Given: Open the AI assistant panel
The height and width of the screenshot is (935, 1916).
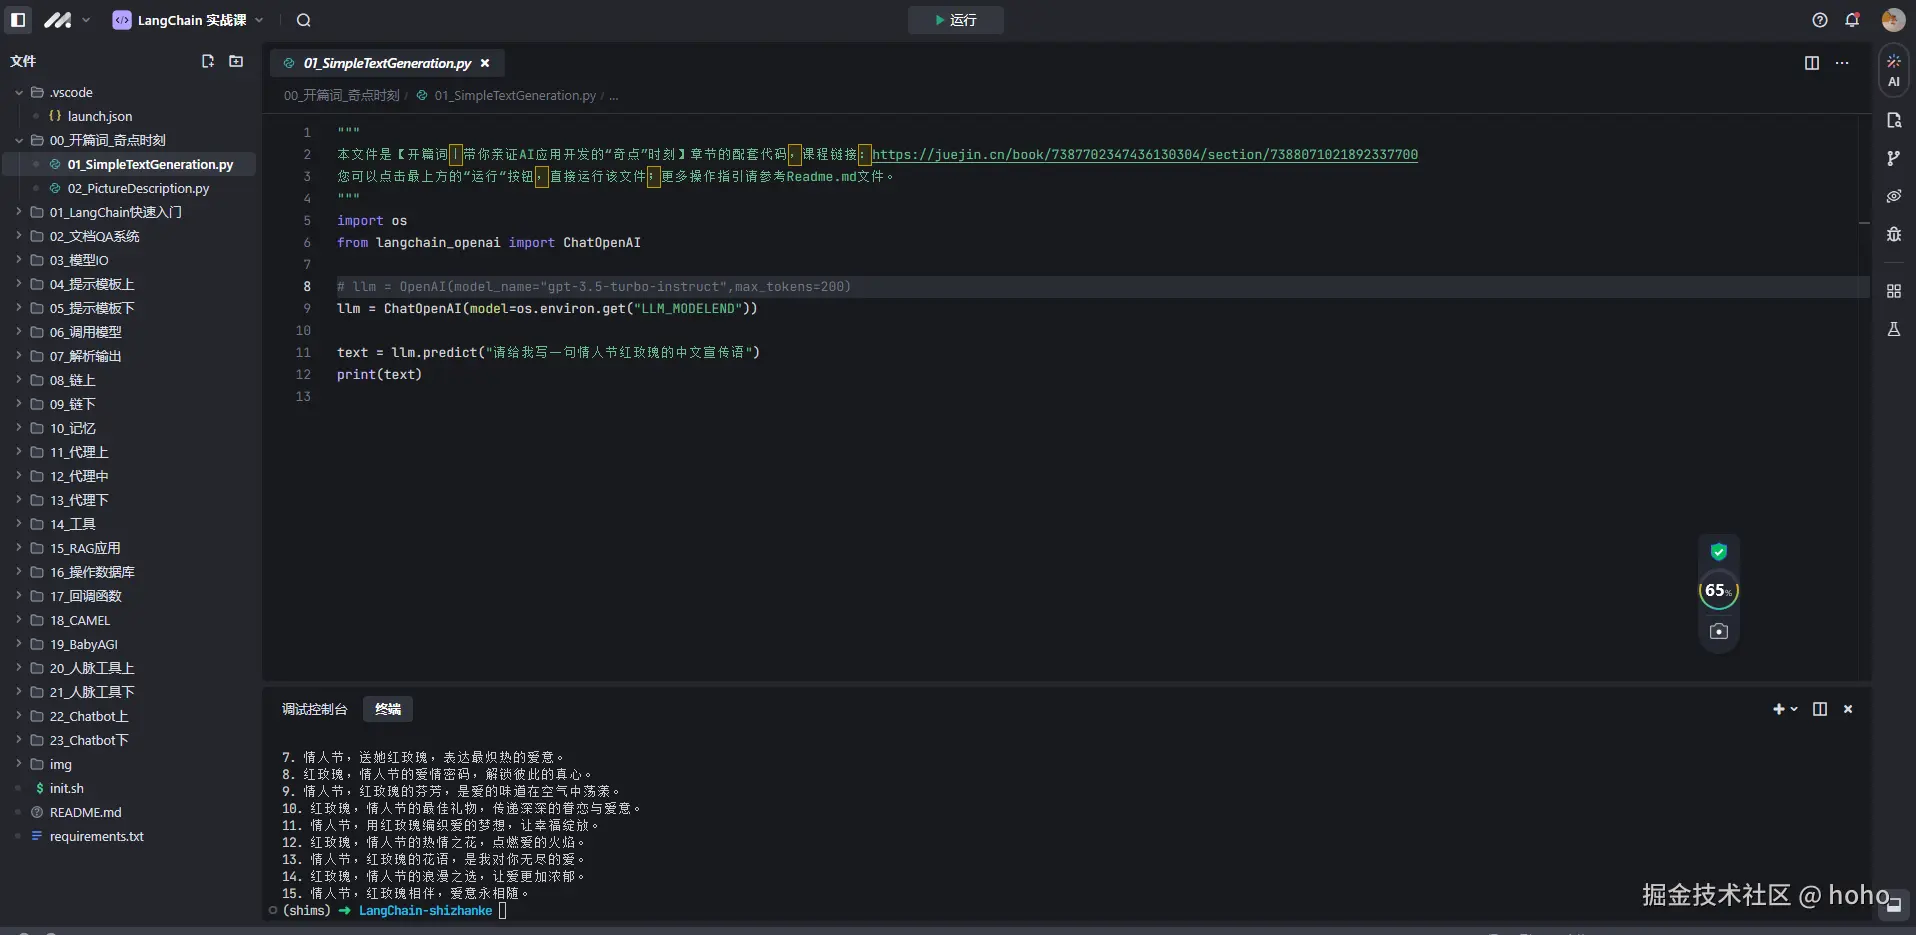Looking at the screenshot, I should [x=1893, y=71].
